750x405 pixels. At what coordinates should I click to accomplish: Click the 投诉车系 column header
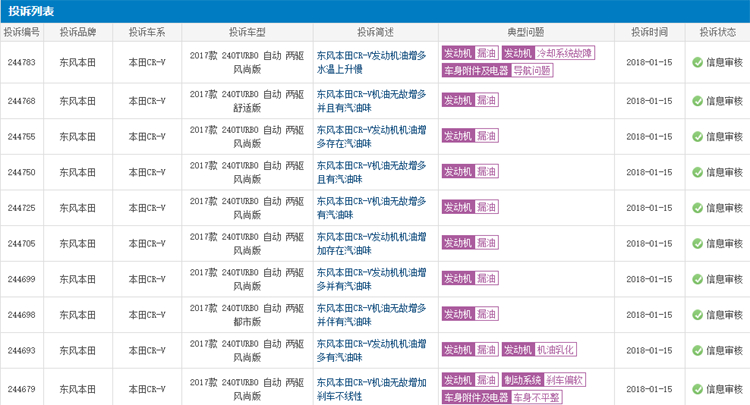[x=147, y=32]
